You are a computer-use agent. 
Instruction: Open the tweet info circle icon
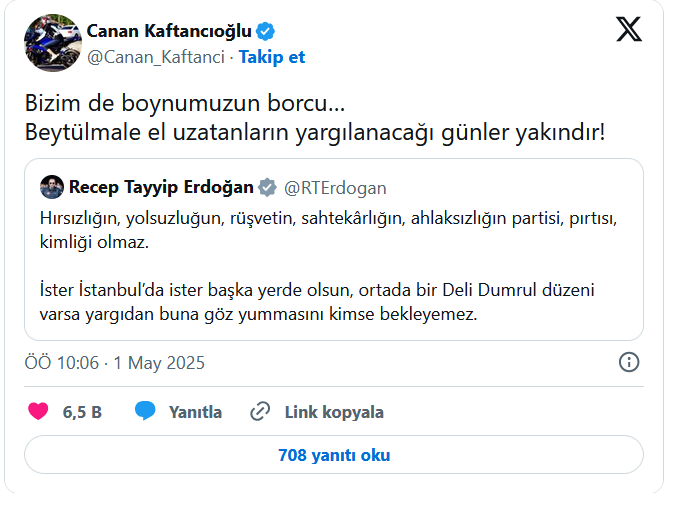(x=629, y=362)
